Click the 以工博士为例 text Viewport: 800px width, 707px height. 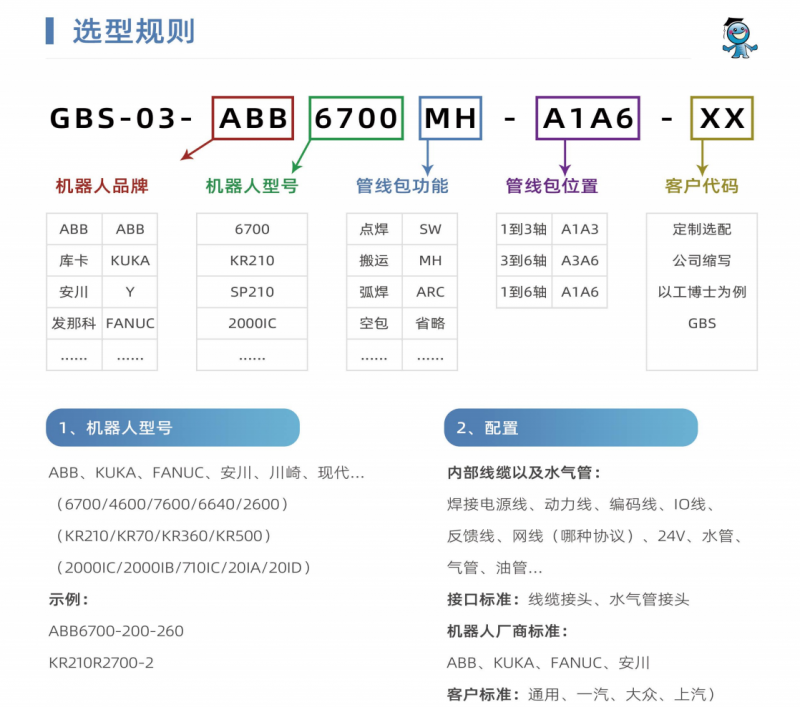coord(702,292)
